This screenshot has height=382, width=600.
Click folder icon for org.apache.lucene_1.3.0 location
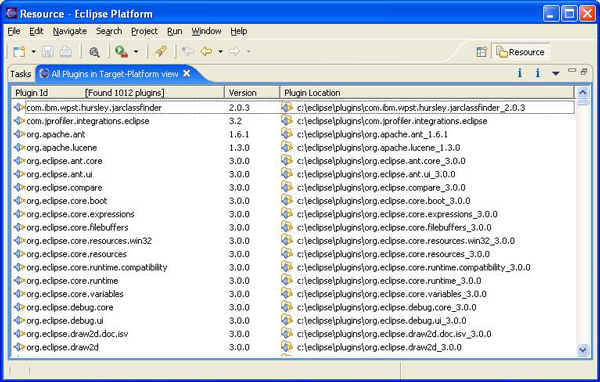pyautogui.click(x=287, y=147)
